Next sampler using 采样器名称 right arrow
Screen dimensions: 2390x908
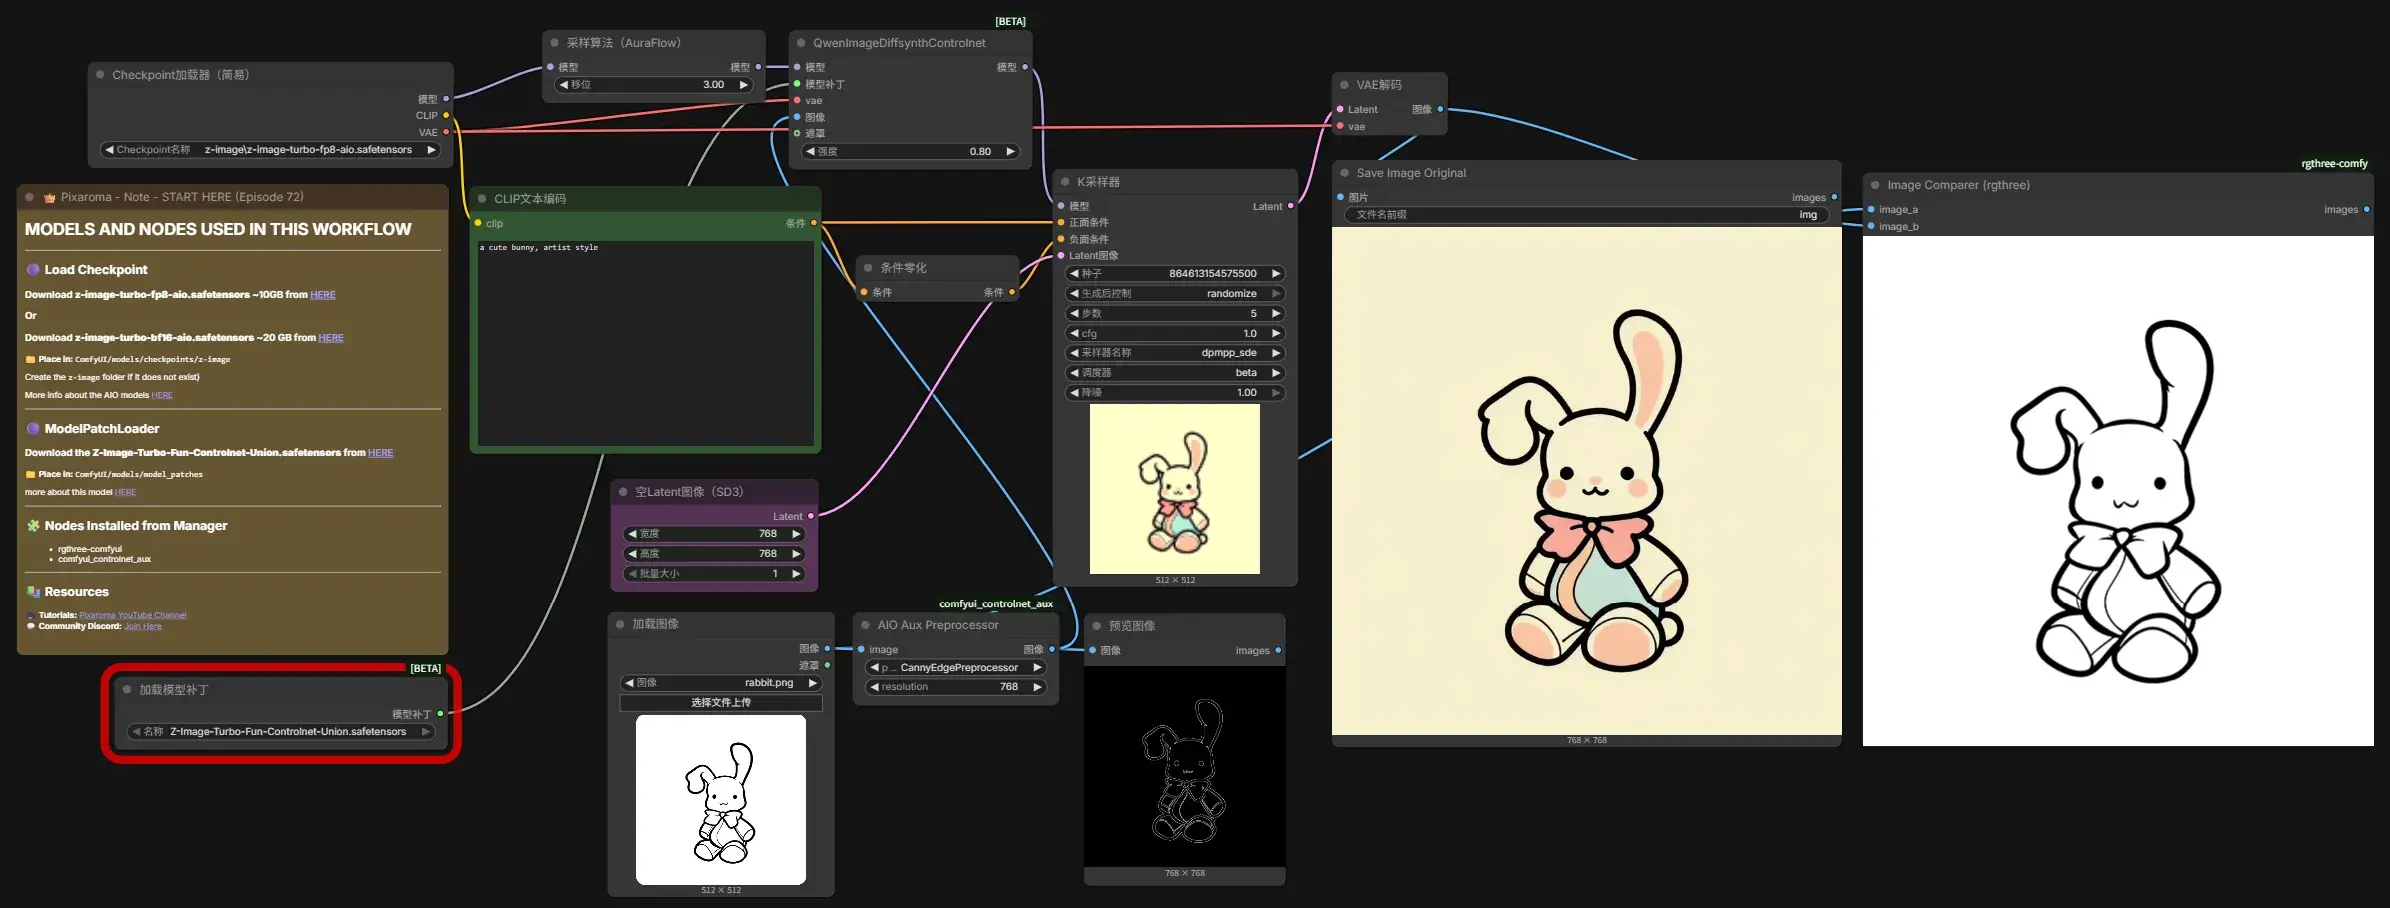[1276, 353]
